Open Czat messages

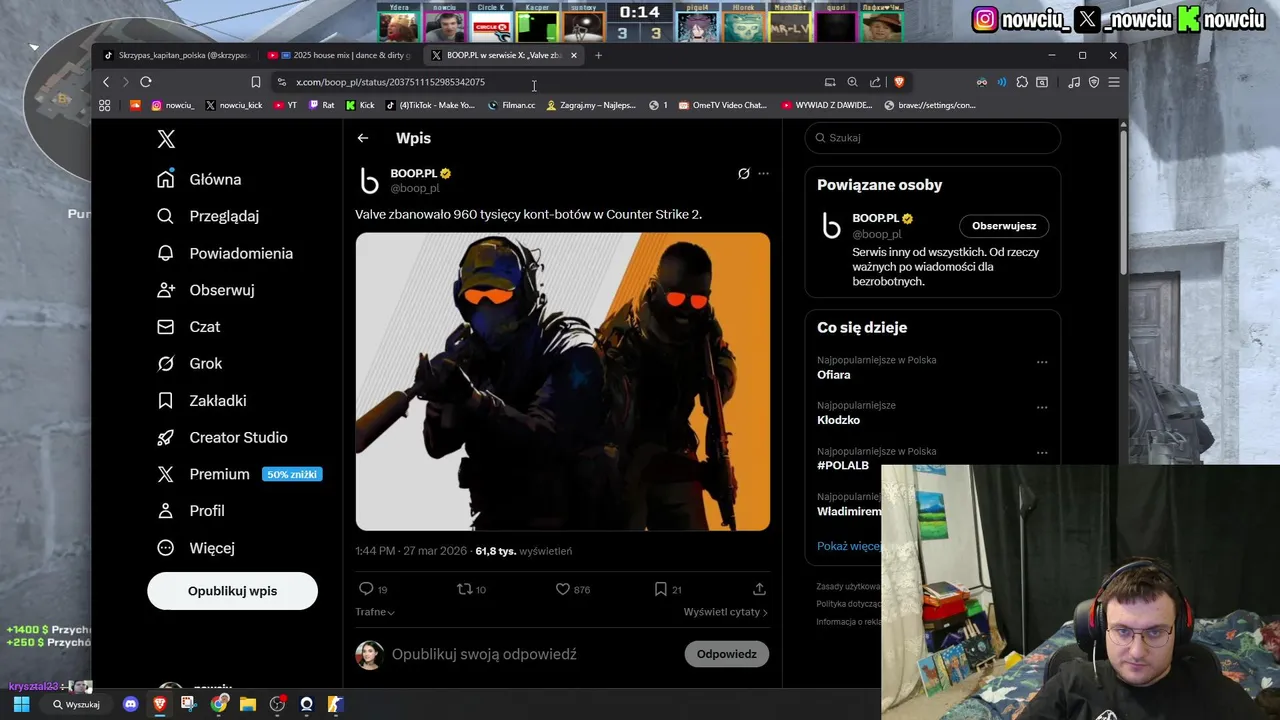tap(189, 327)
